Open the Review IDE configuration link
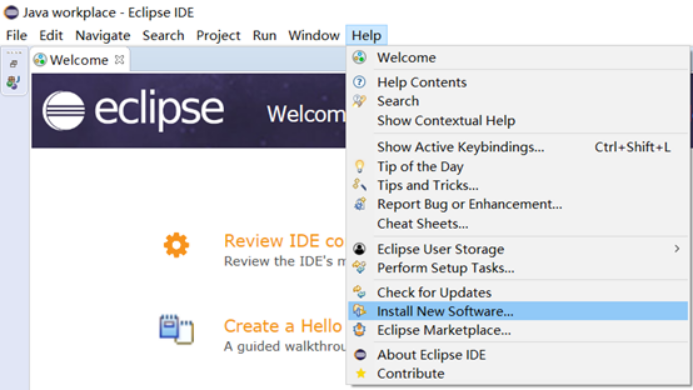This screenshot has width=693, height=390. point(284,241)
